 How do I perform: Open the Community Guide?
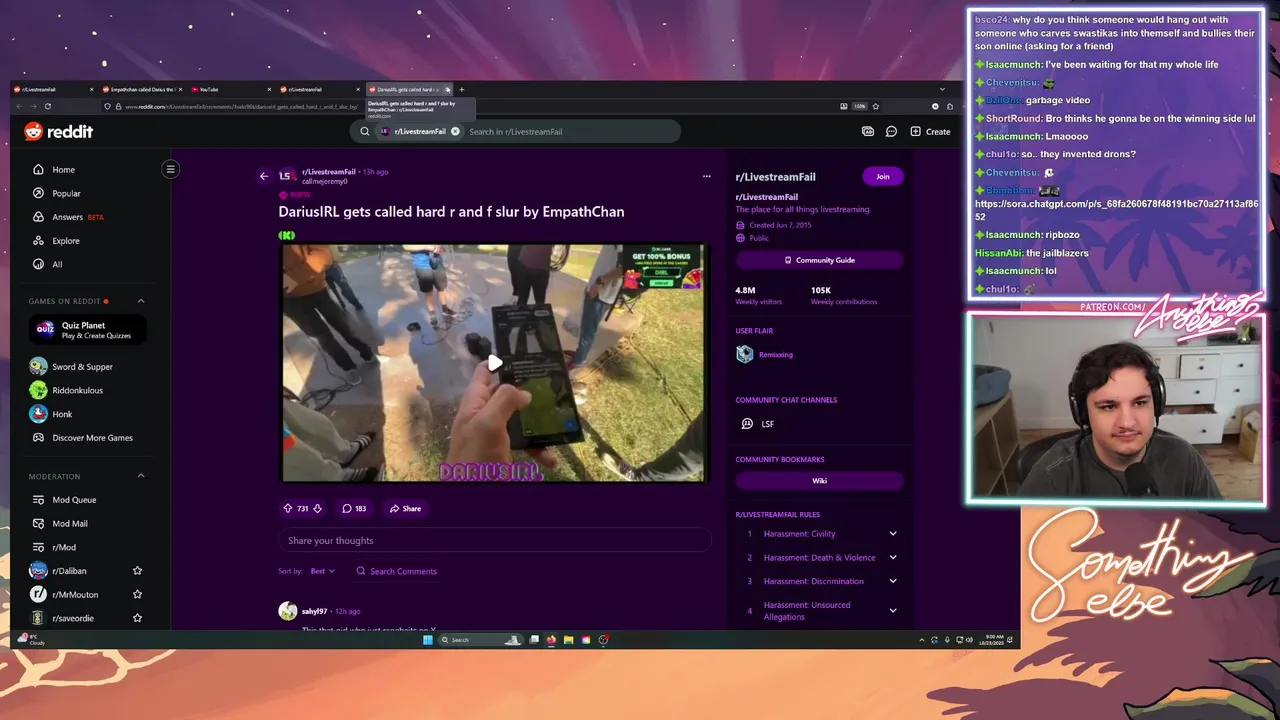tap(819, 260)
